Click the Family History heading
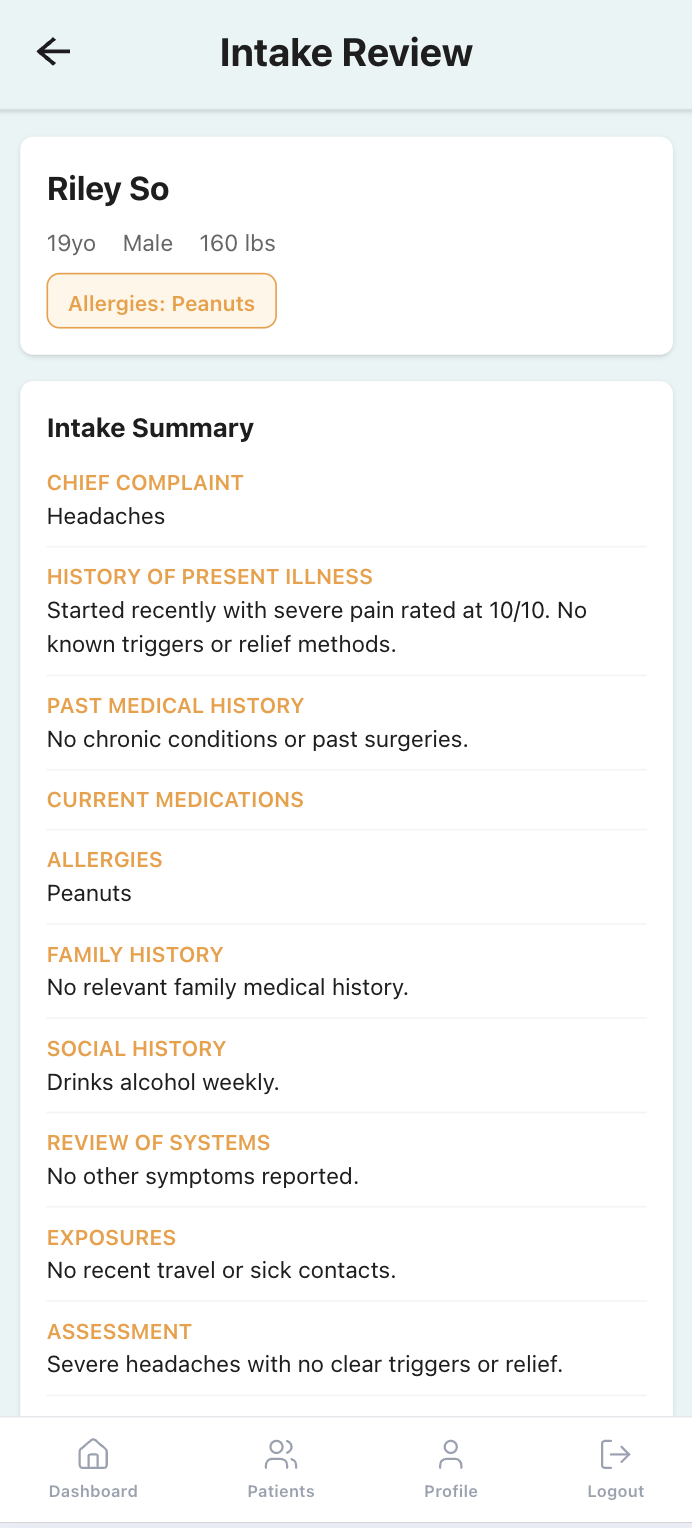The width and height of the screenshot is (692, 1528). click(135, 955)
